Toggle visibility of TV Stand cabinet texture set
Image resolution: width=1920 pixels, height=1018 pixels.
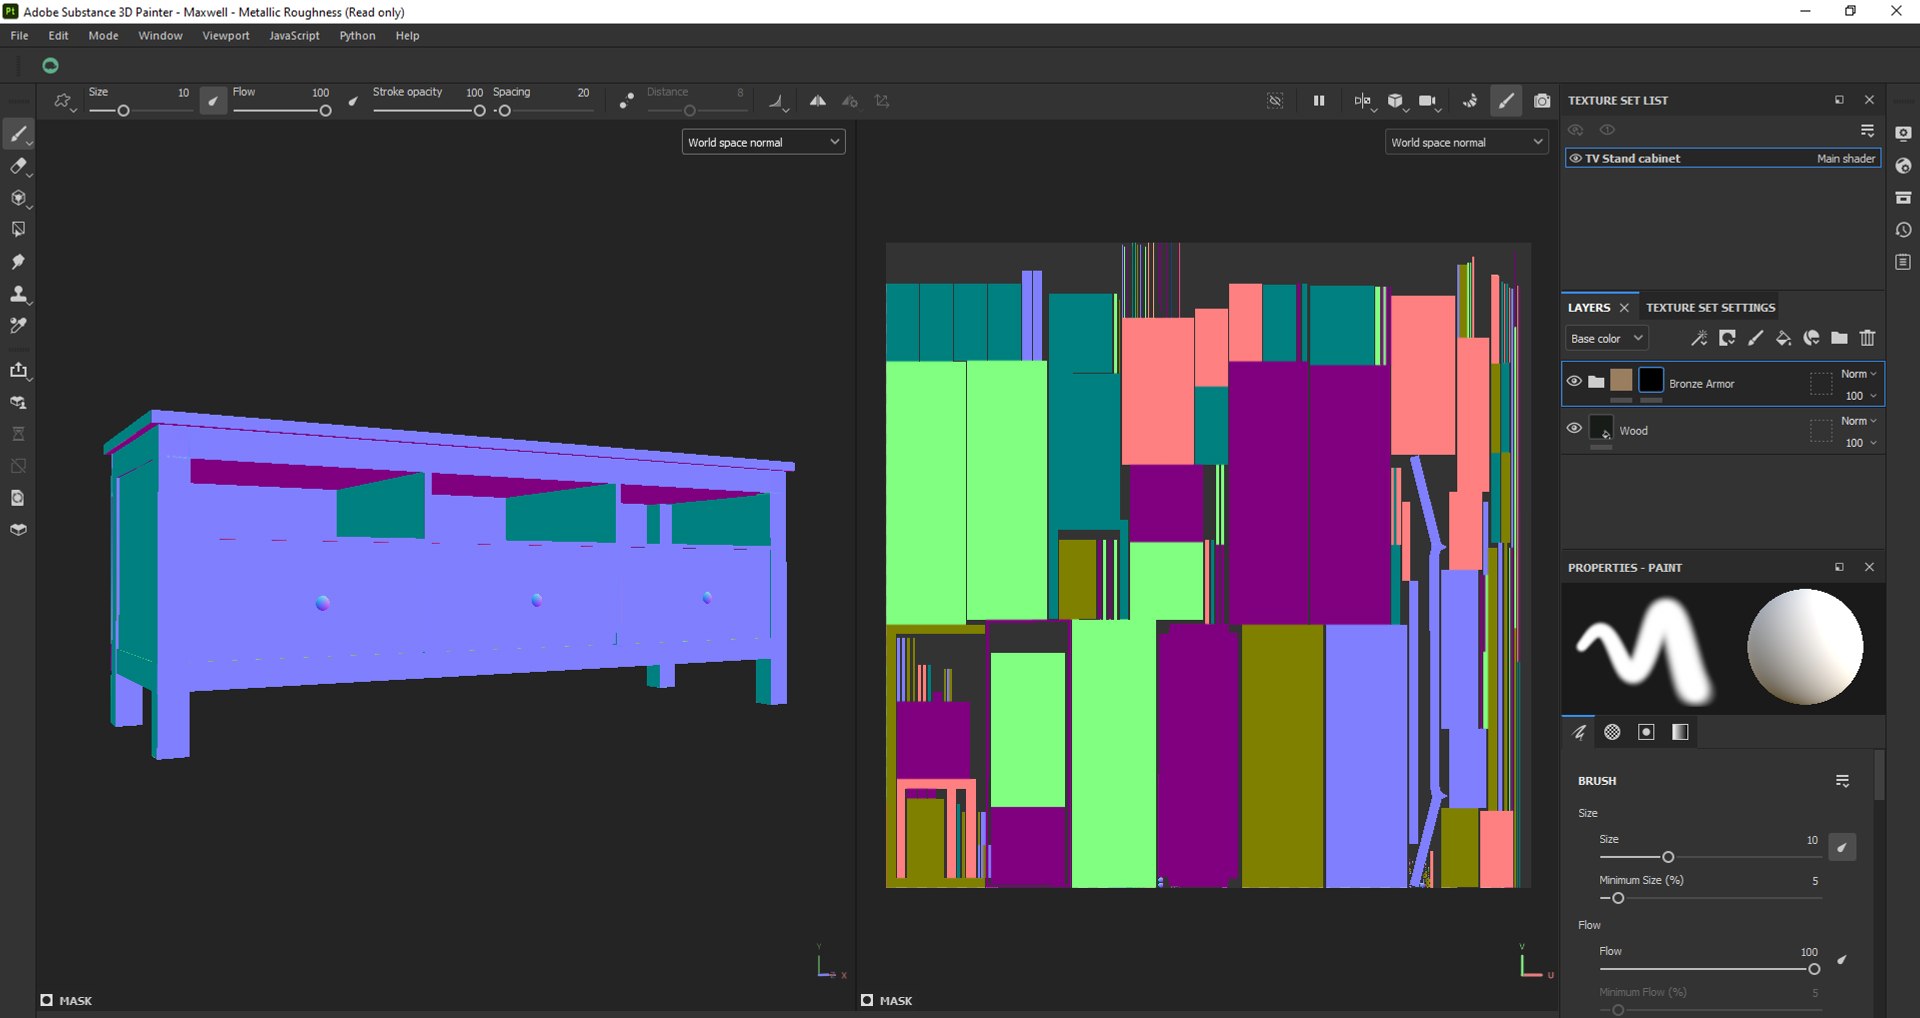coord(1575,158)
